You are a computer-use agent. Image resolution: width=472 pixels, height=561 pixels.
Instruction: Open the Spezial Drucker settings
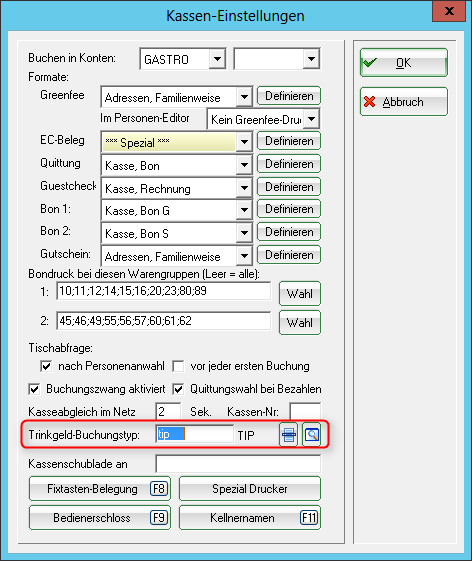pos(250,489)
